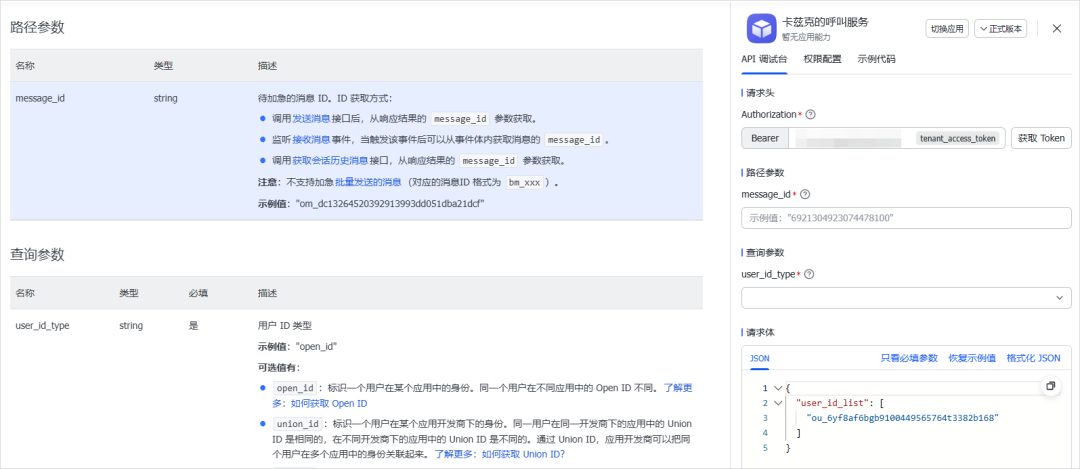
Task: Click the message_id input field
Action: [906, 218]
